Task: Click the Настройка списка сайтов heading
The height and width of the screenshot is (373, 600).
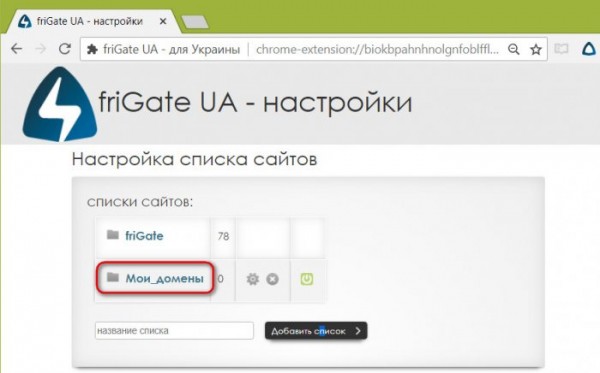Action: (195, 159)
